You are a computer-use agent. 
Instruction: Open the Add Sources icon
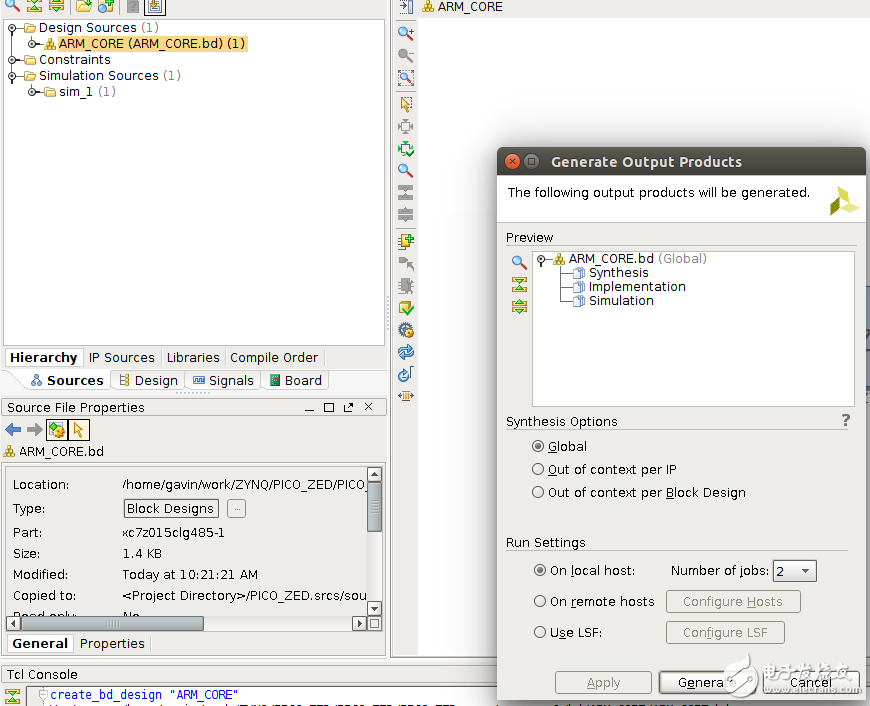(105, 7)
